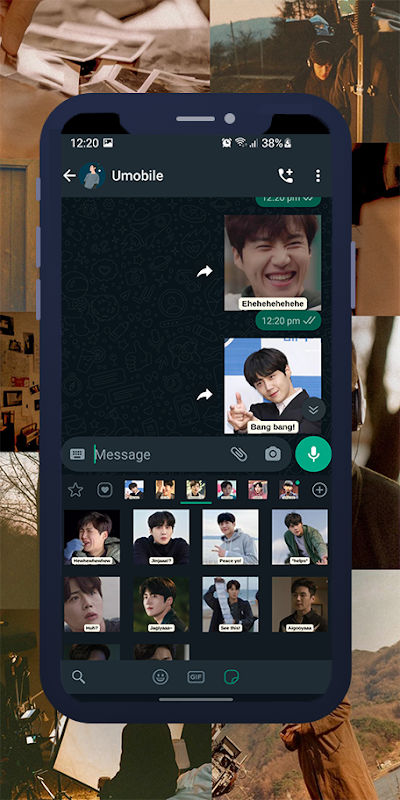Tap the 12:20 pm timestamp under Ehehehehehehe
400x800 pixels.
click(281, 321)
